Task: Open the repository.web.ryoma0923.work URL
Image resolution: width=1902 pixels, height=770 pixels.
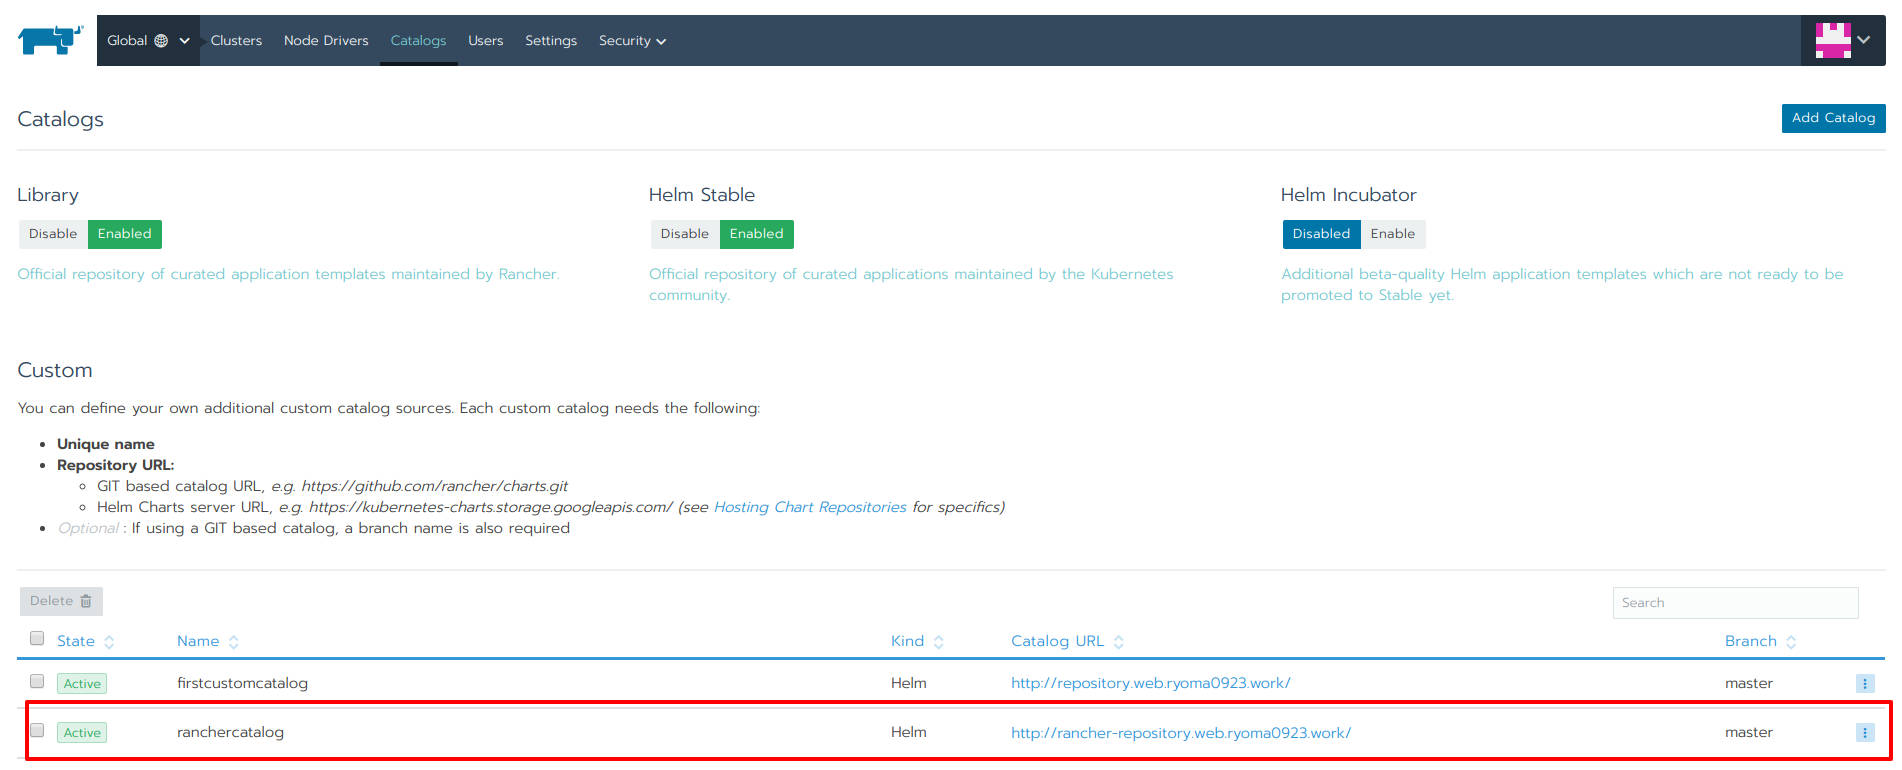Action: [x=1150, y=683]
